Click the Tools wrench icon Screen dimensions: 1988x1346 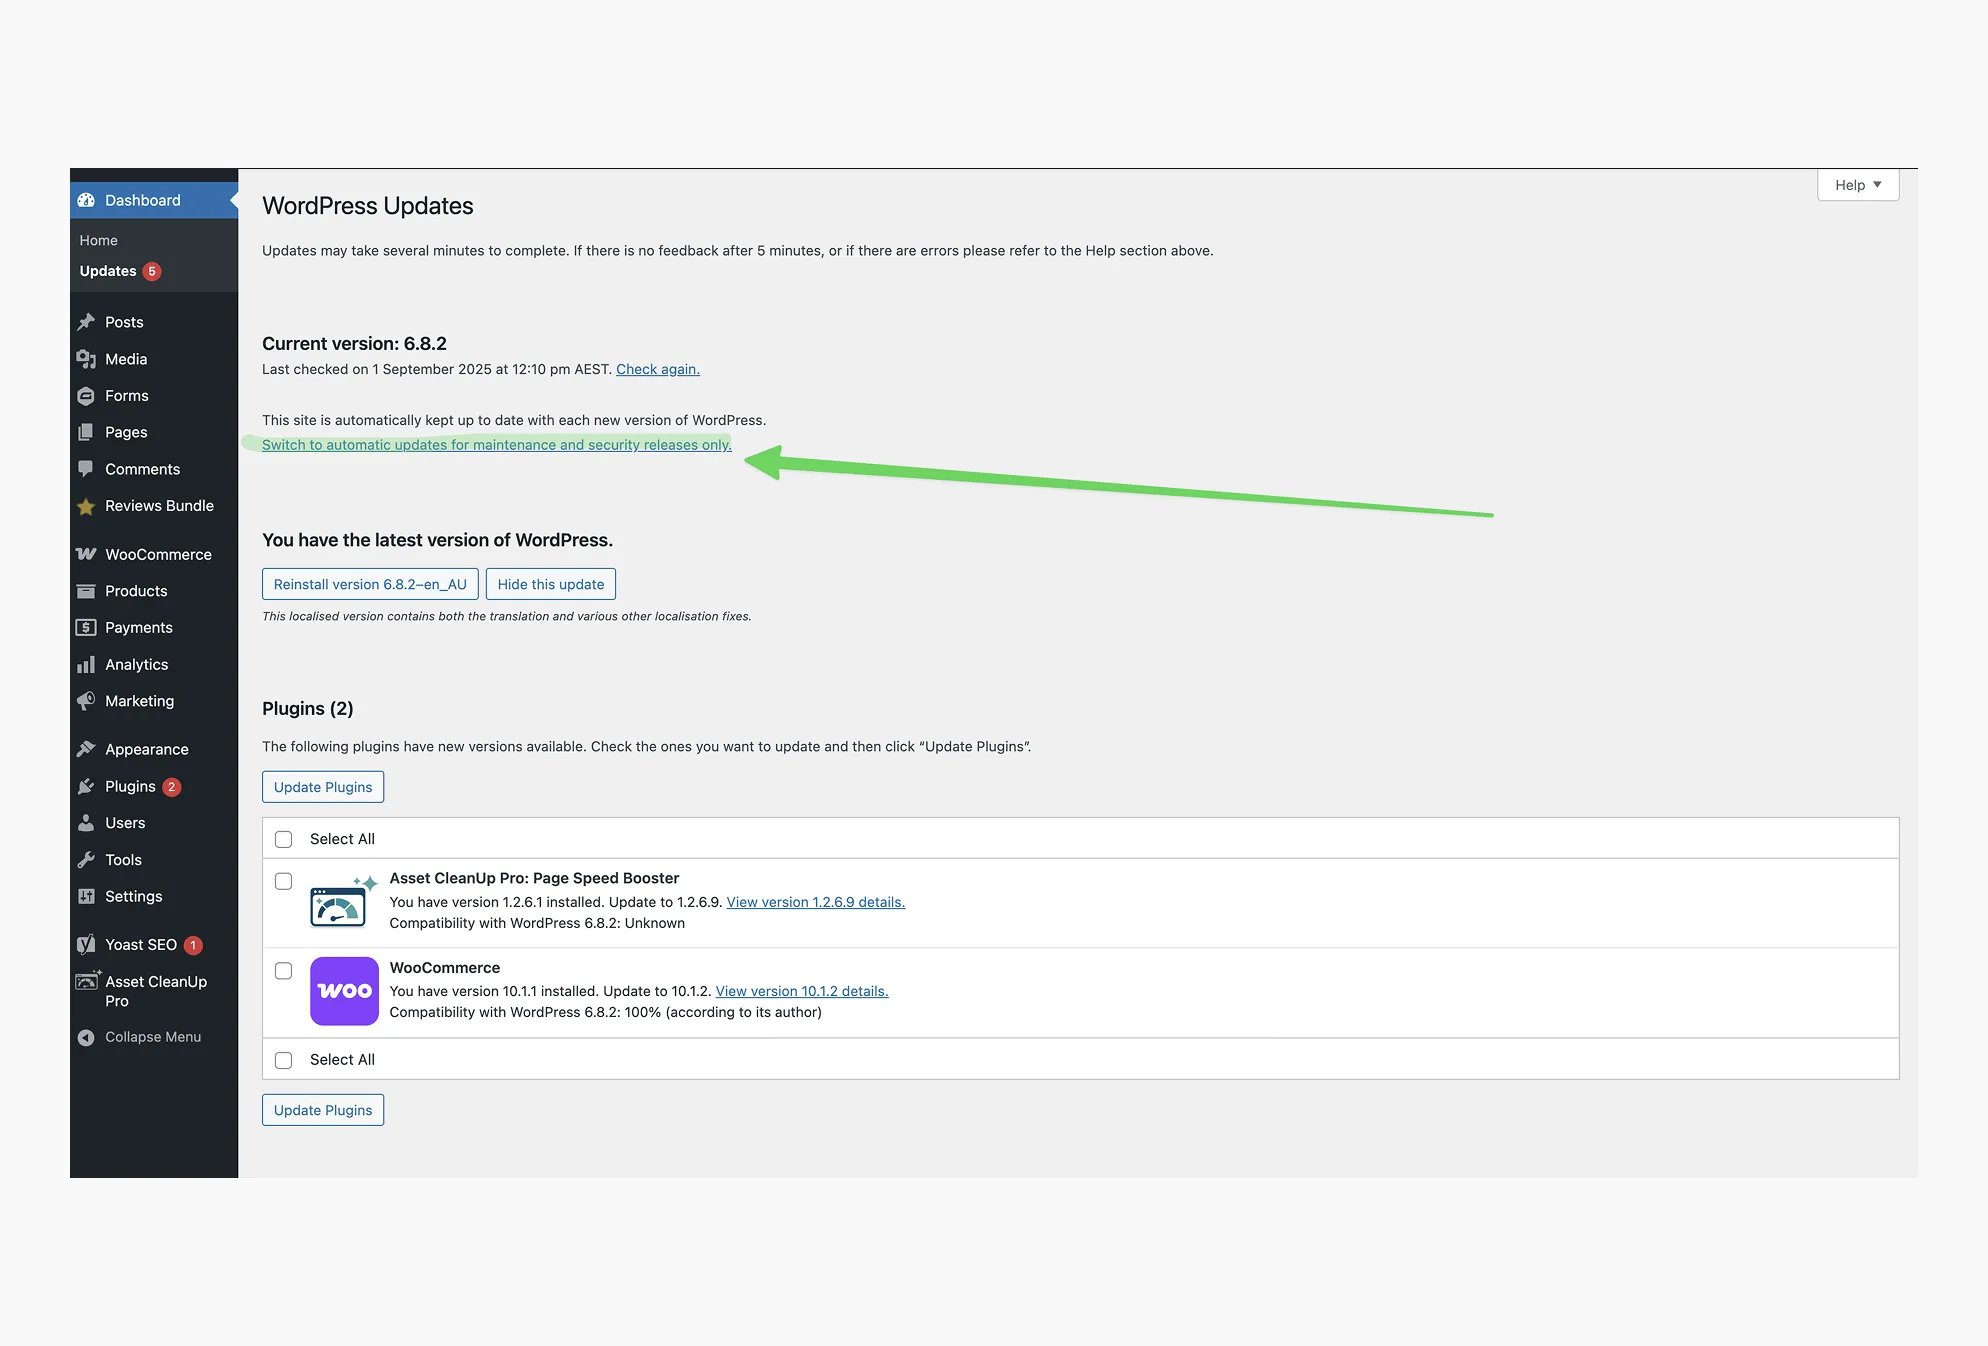[86, 860]
